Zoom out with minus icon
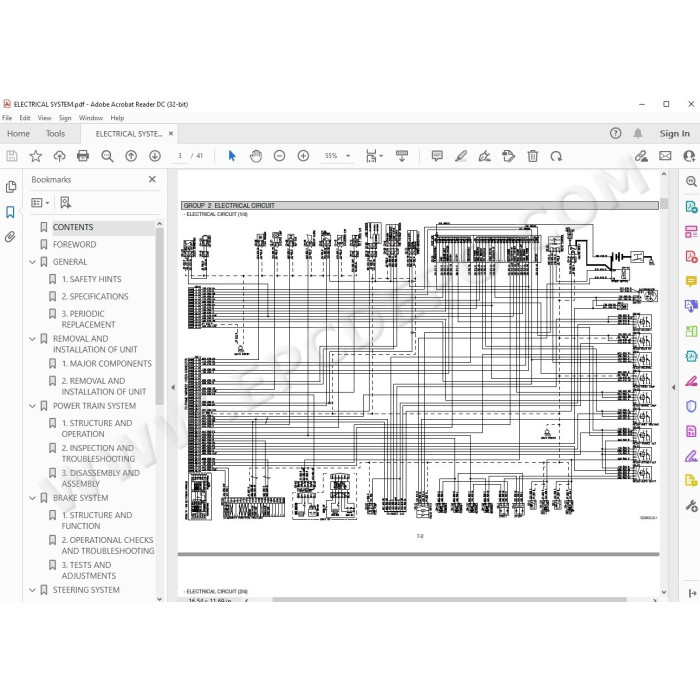700x700 pixels. coord(279,156)
